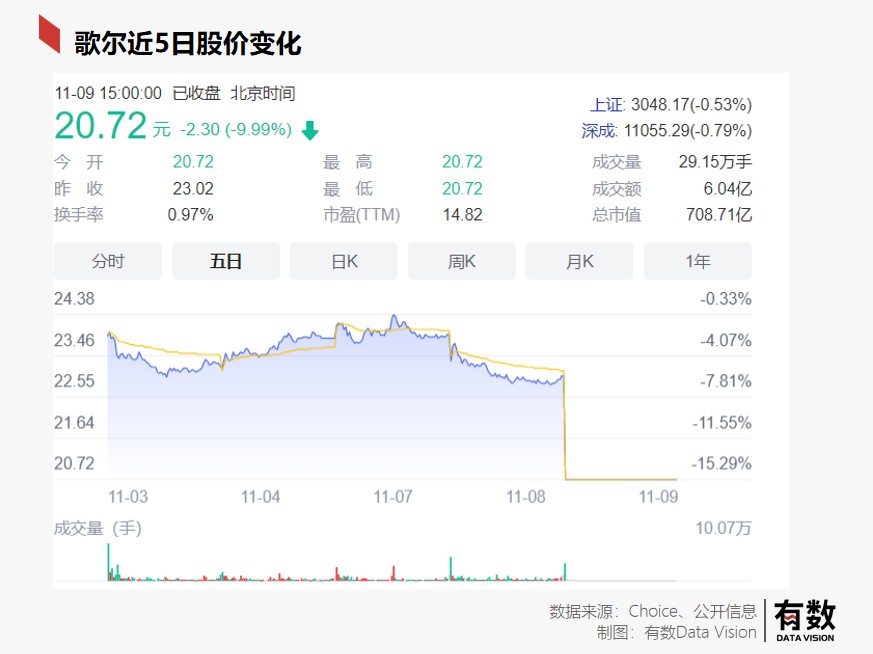Select the 周K tab
873x654 pixels.
point(462,261)
